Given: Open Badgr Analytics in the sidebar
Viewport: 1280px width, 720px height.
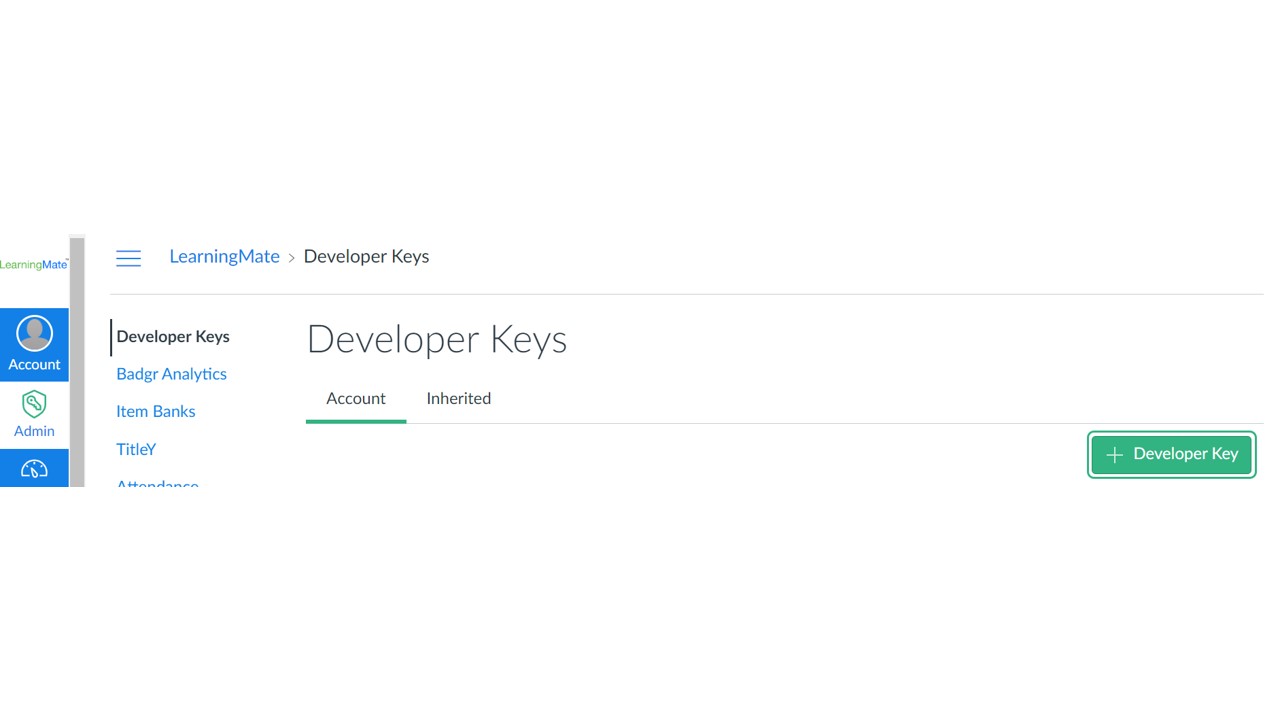Looking at the screenshot, I should click(171, 374).
